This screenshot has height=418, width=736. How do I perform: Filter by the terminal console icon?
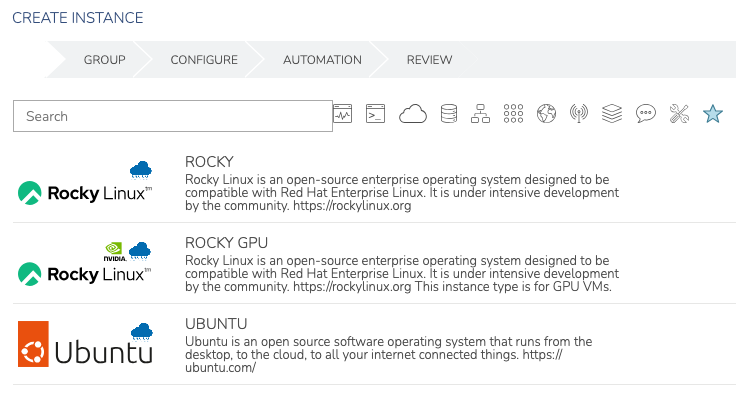click(376, 114)
